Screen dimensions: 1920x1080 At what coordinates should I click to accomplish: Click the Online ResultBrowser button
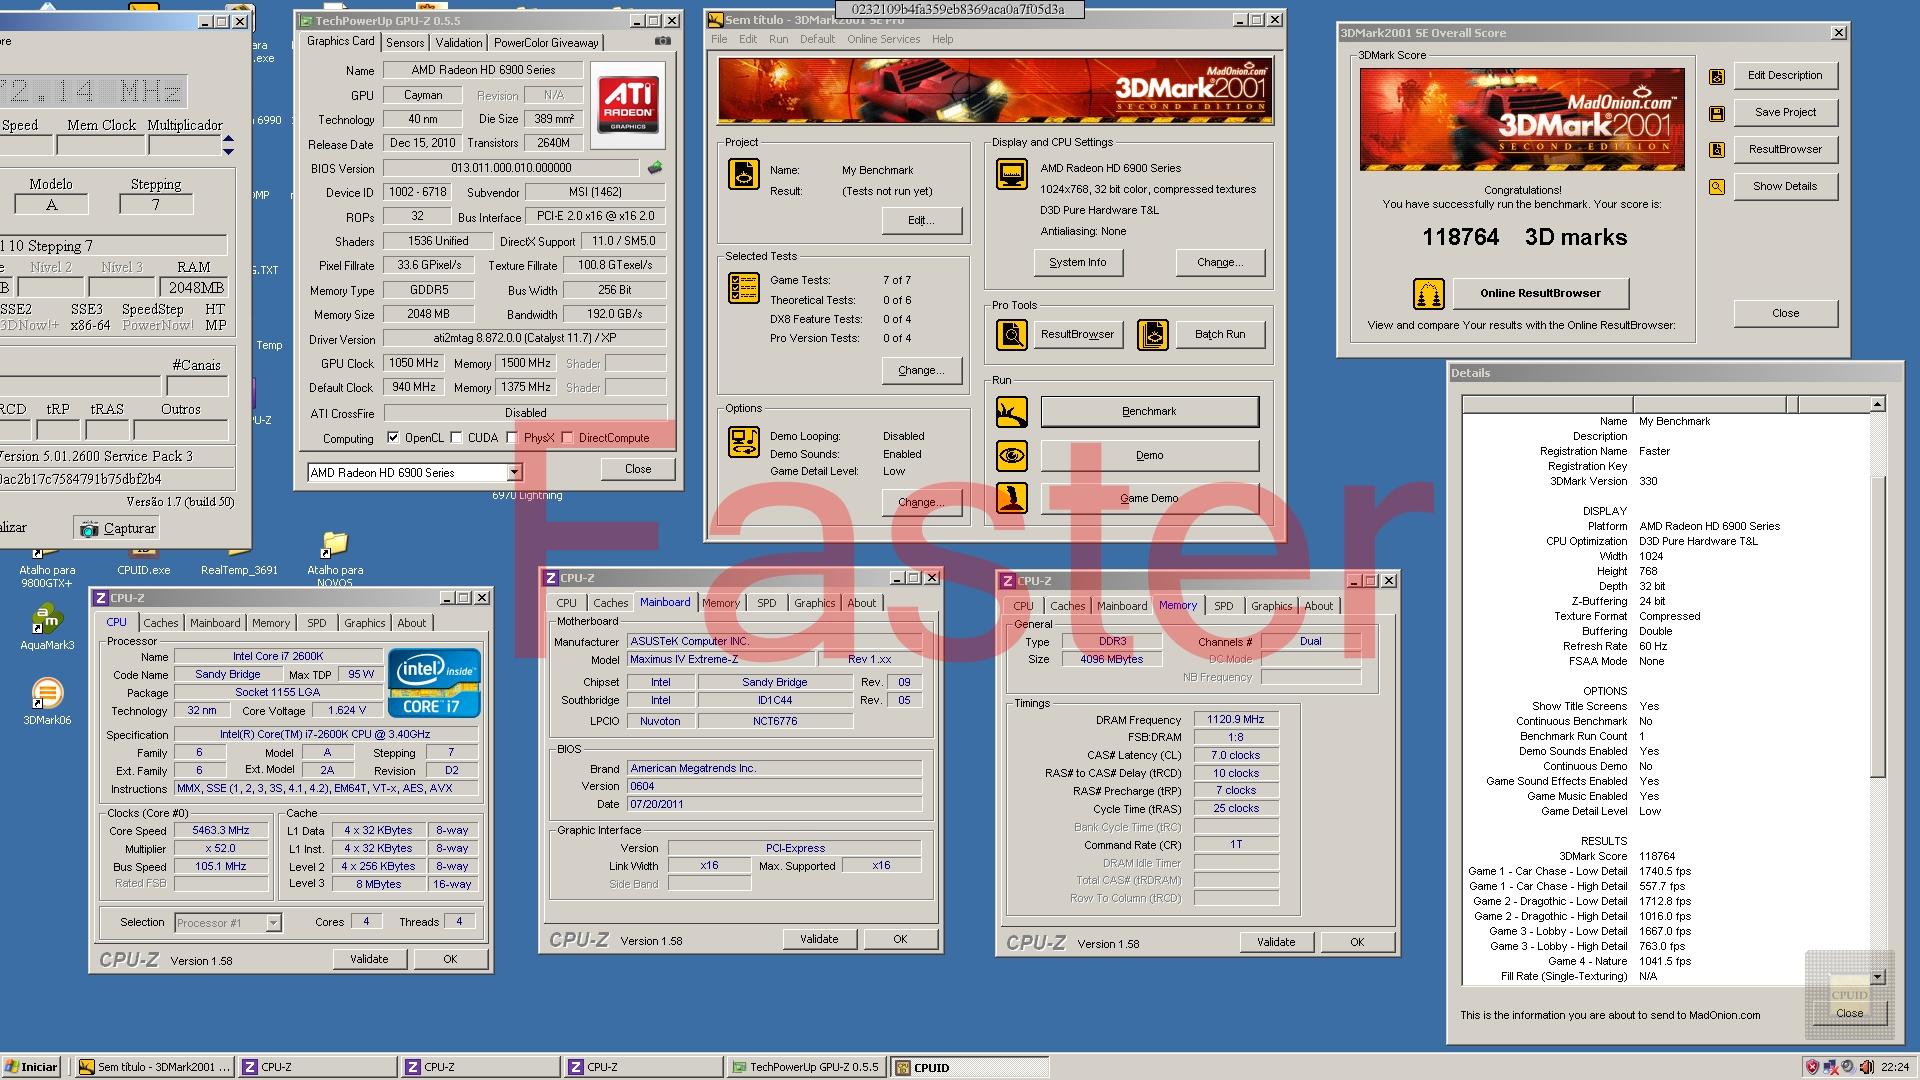(x=1540, y=293)
